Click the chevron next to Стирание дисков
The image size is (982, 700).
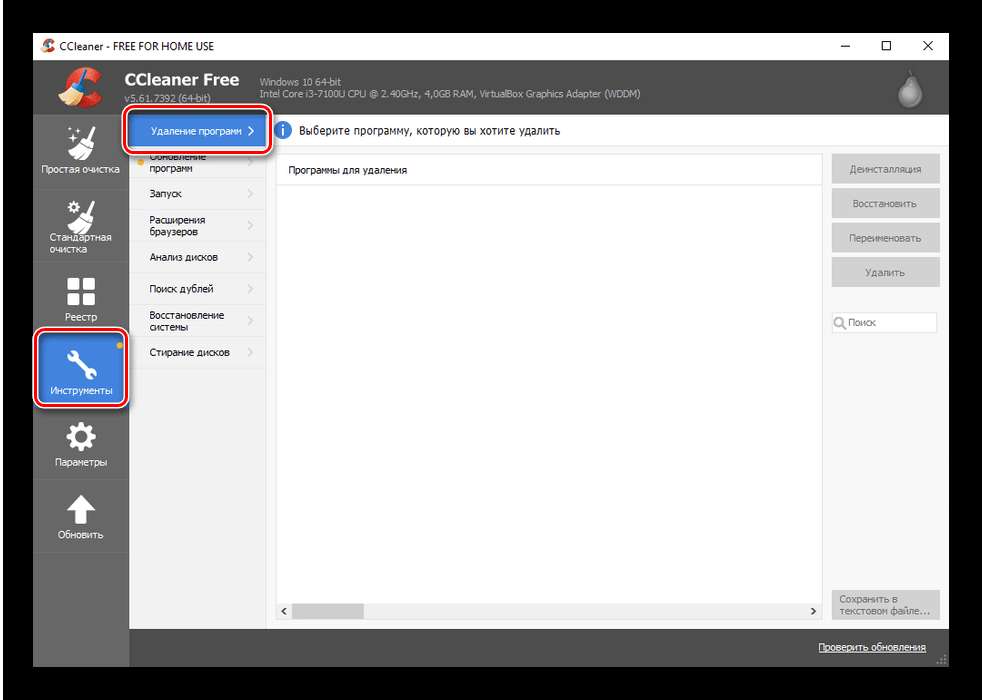[x=251, y=353]
